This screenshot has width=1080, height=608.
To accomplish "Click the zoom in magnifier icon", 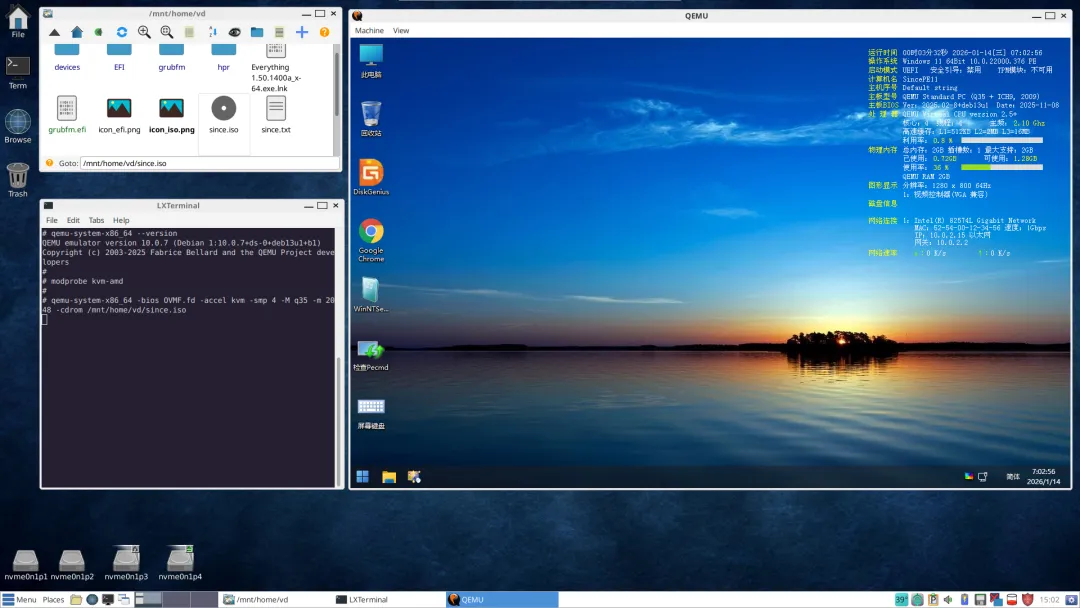I will coord(144,32).
